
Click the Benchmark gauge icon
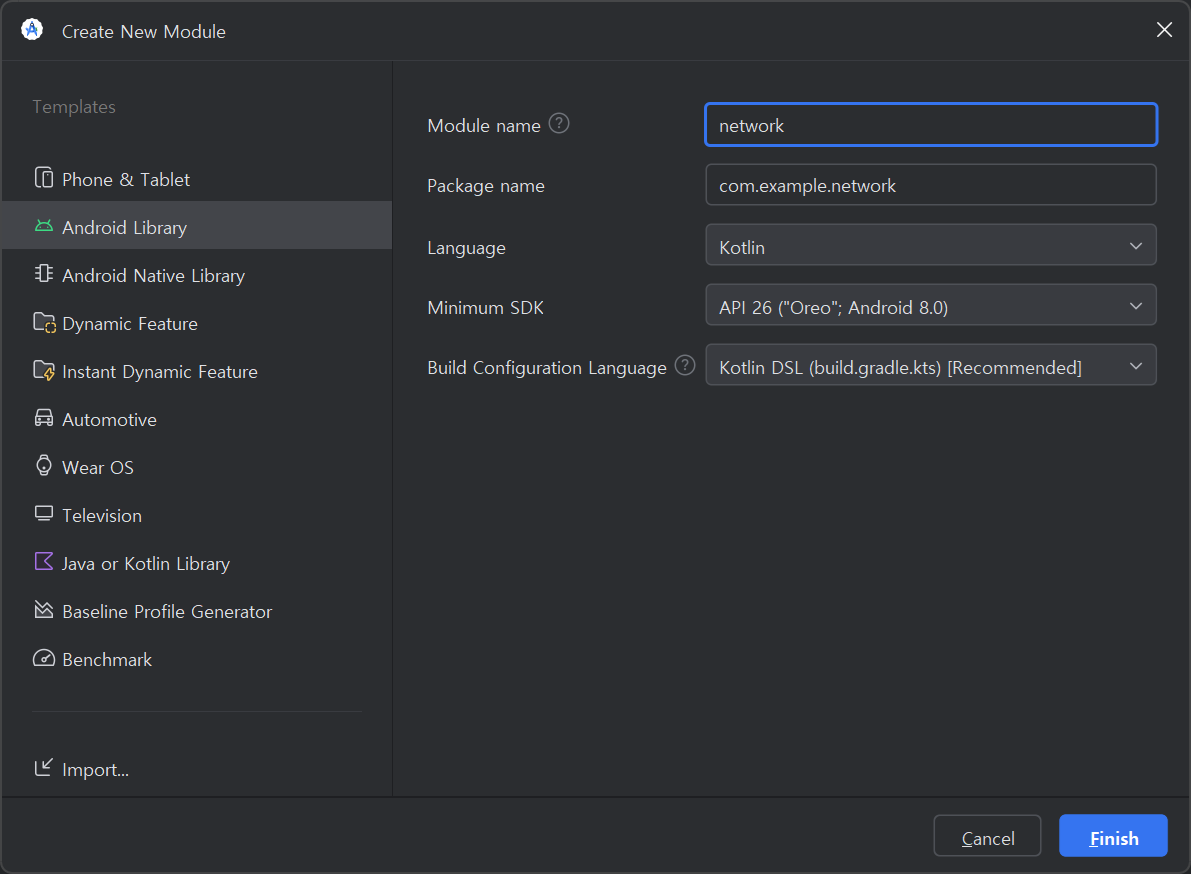pyautogui.click(x=44, y=658)
